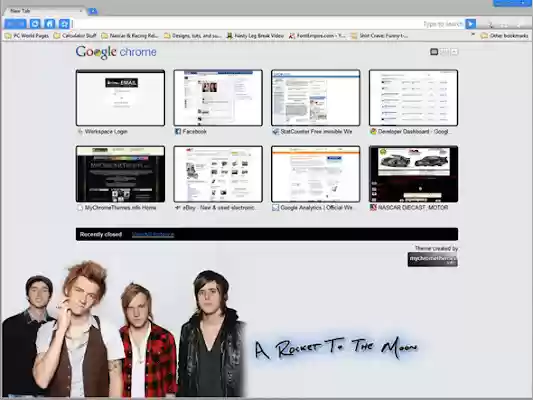Open Designs, tuts bookmark folder
Screen dimensions: 533x400
tap(193, 36)
